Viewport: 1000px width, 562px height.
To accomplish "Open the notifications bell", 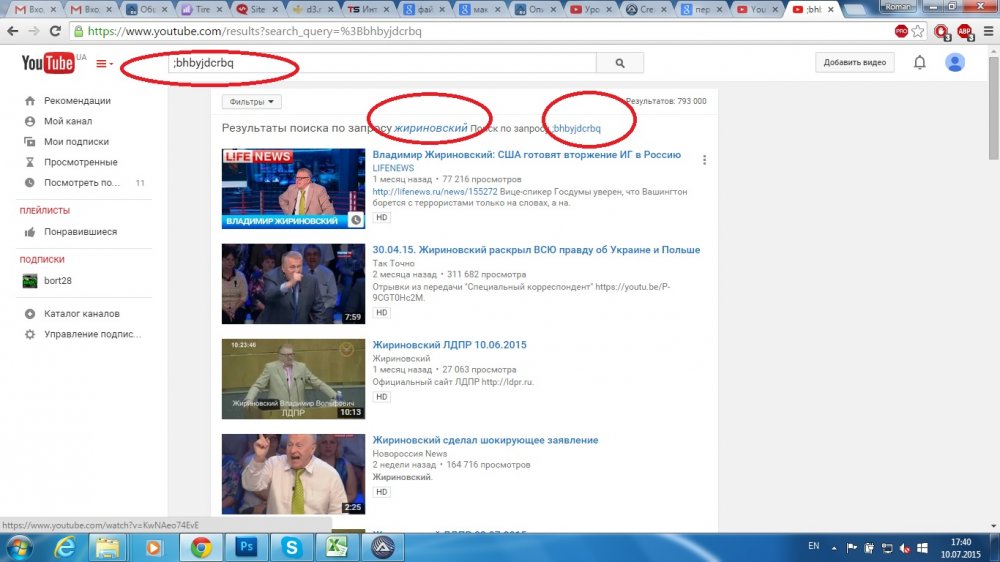I will [920, 63].
